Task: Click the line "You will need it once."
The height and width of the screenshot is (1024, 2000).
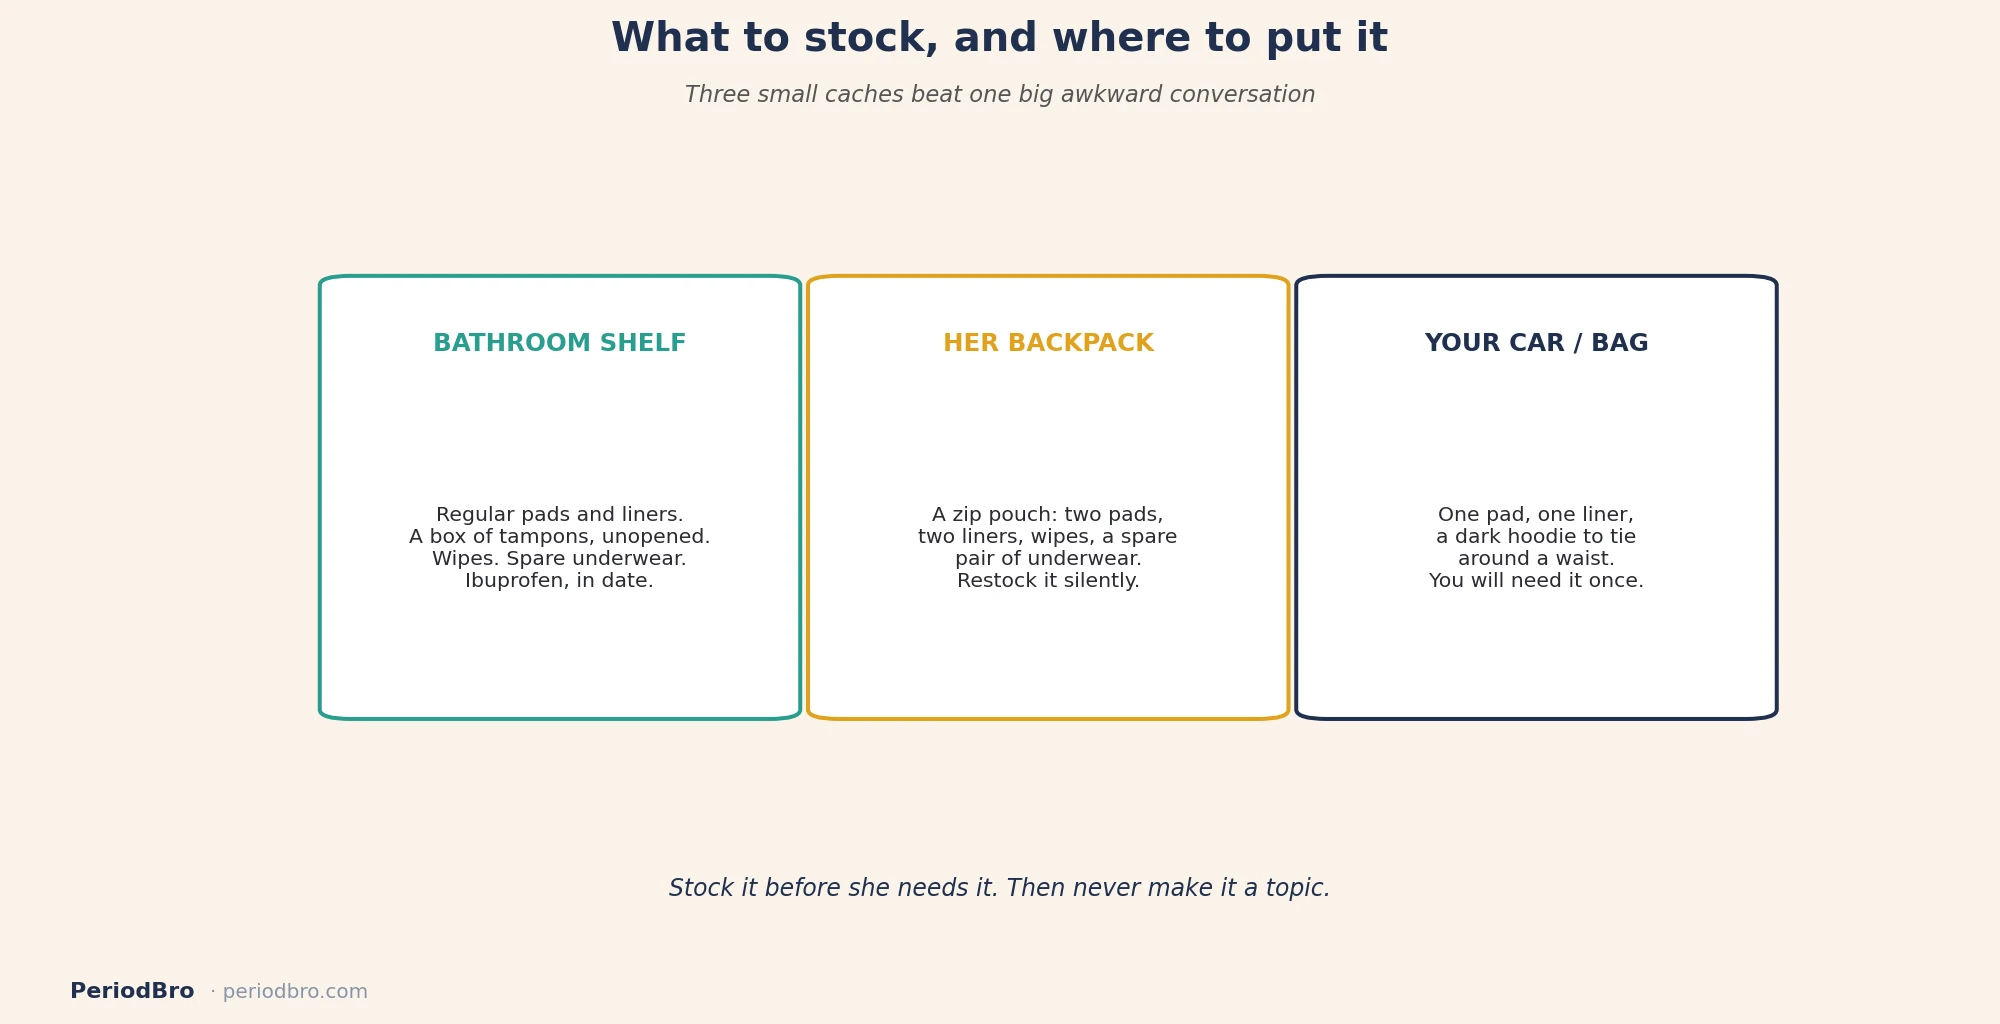Action: point(1536,581)
